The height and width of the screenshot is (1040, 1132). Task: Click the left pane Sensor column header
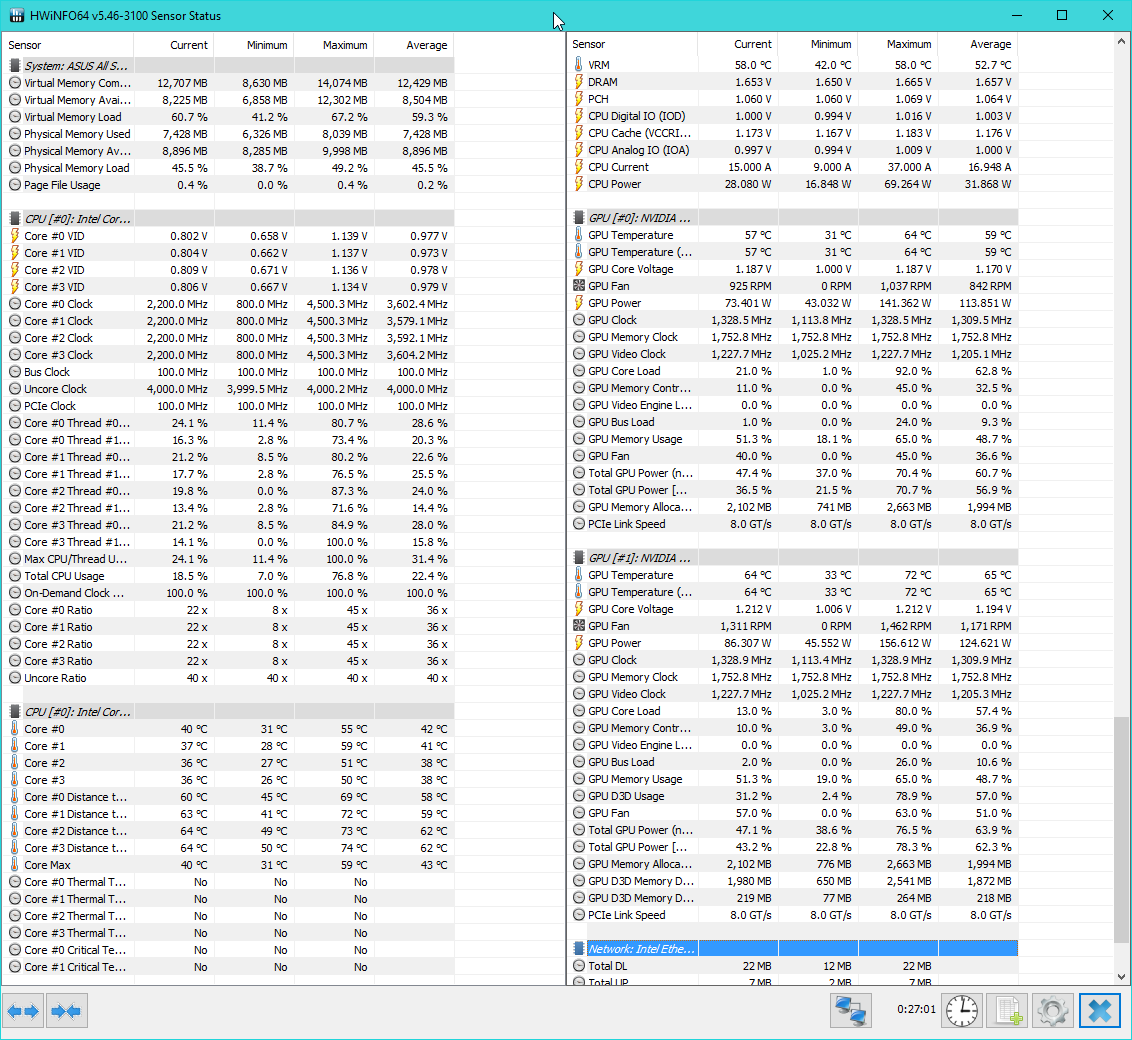(x=69, y=45)
